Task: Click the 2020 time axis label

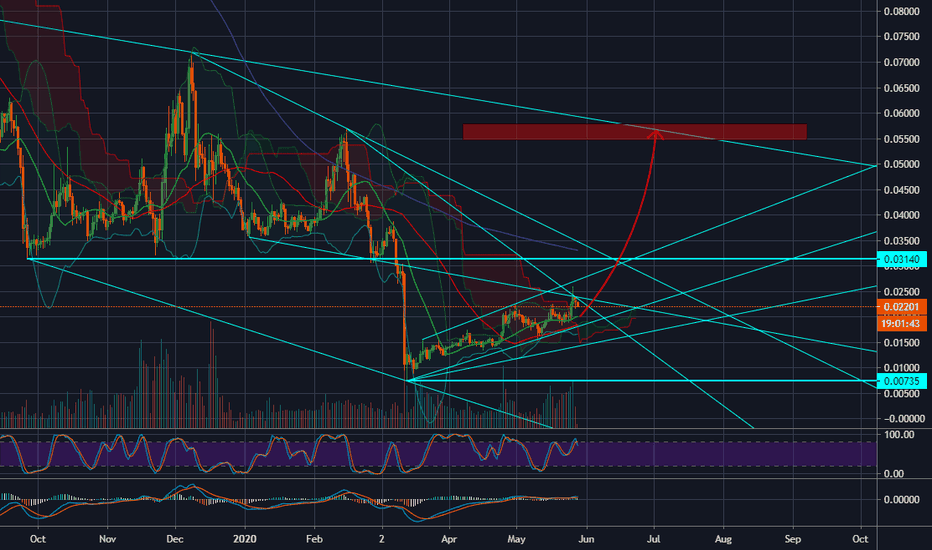Action: click(x=245, y=539)
